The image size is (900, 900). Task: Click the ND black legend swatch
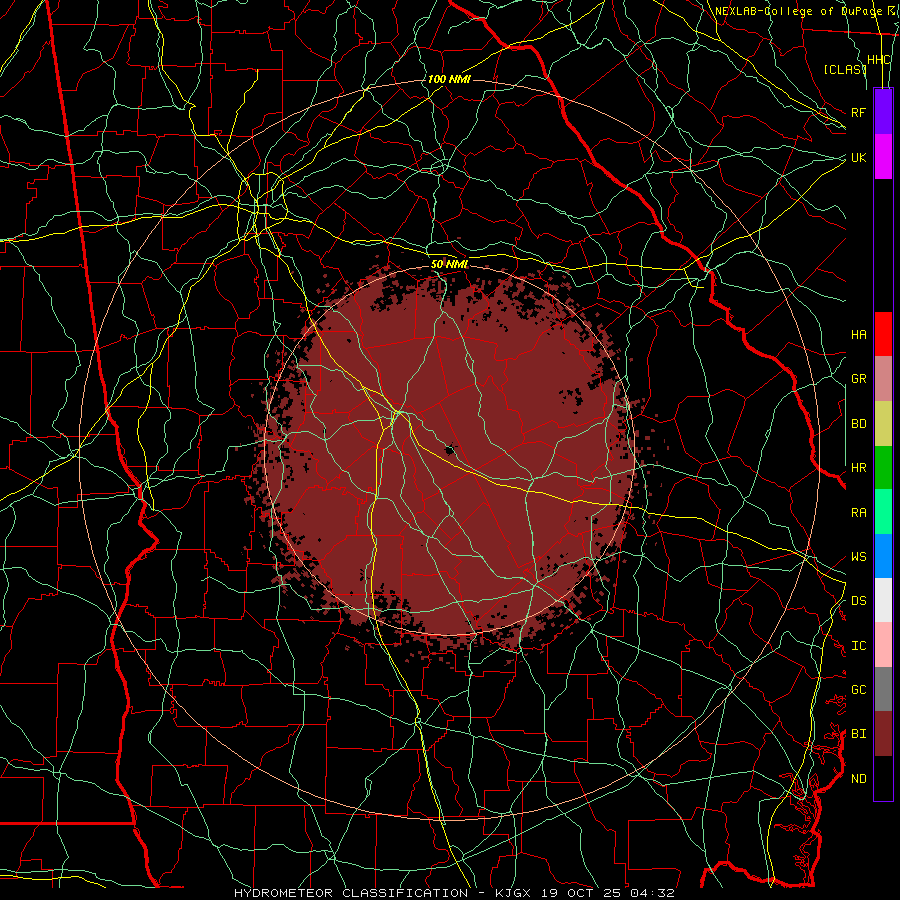[x=883, y=778]
